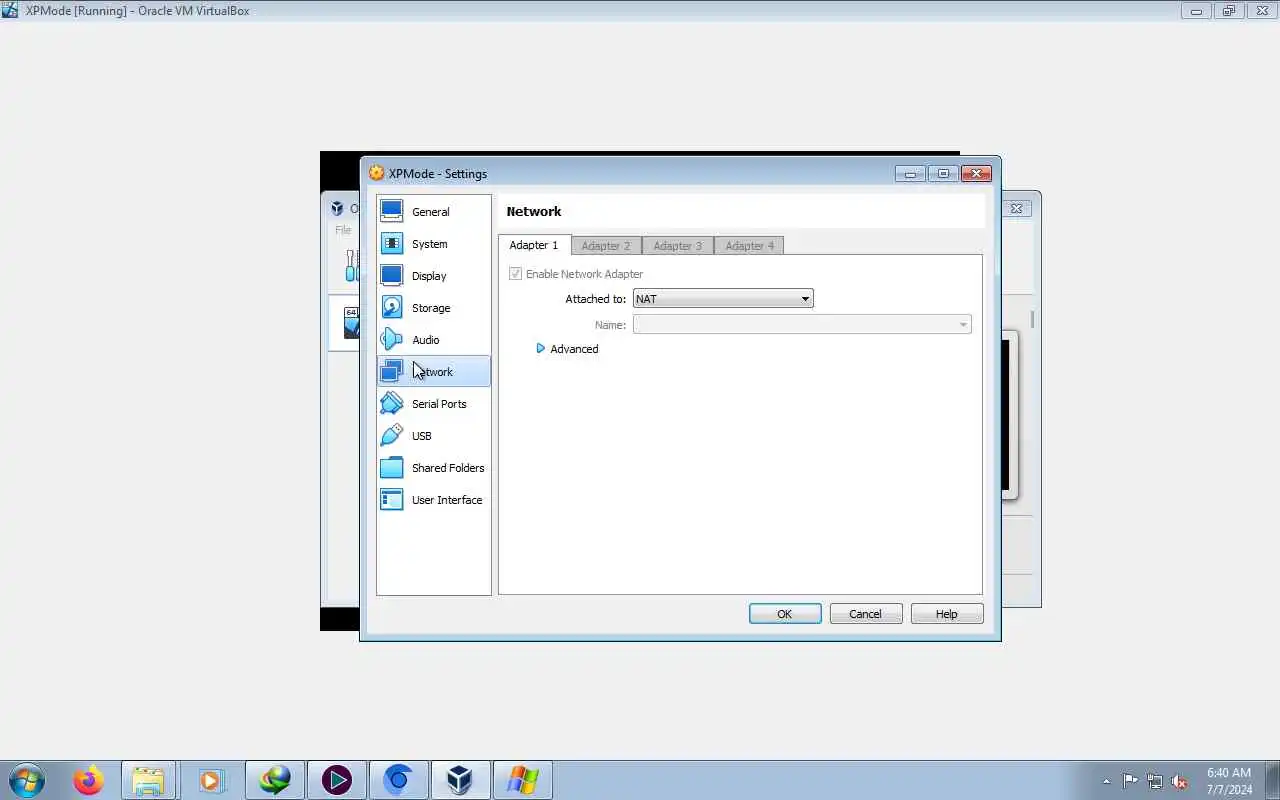
Task: Show hidden system tray icons
Action: 1106,781
